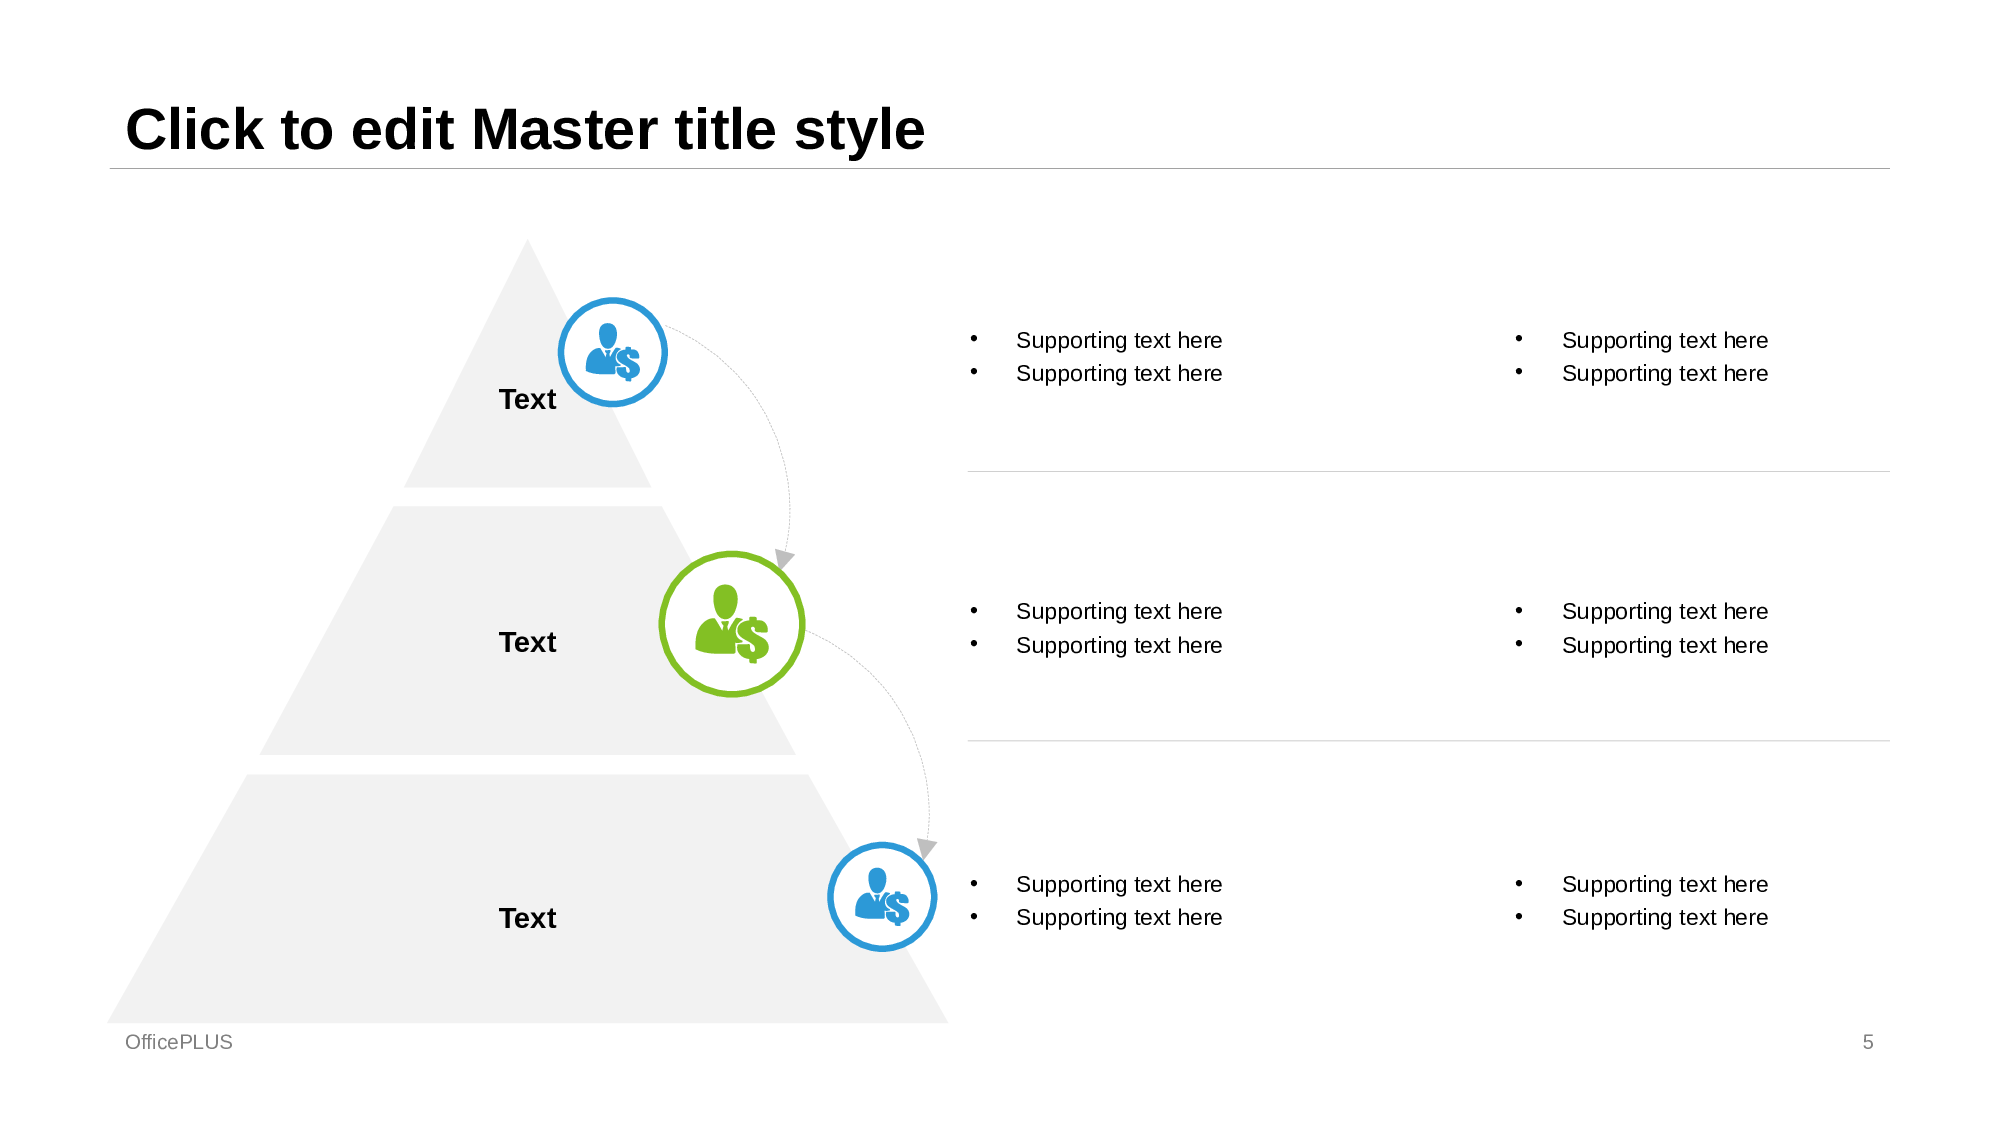Click the "Text" label in the middle pyramid tier
This screenshot has width=2000, height=1125.
point(527,642)
